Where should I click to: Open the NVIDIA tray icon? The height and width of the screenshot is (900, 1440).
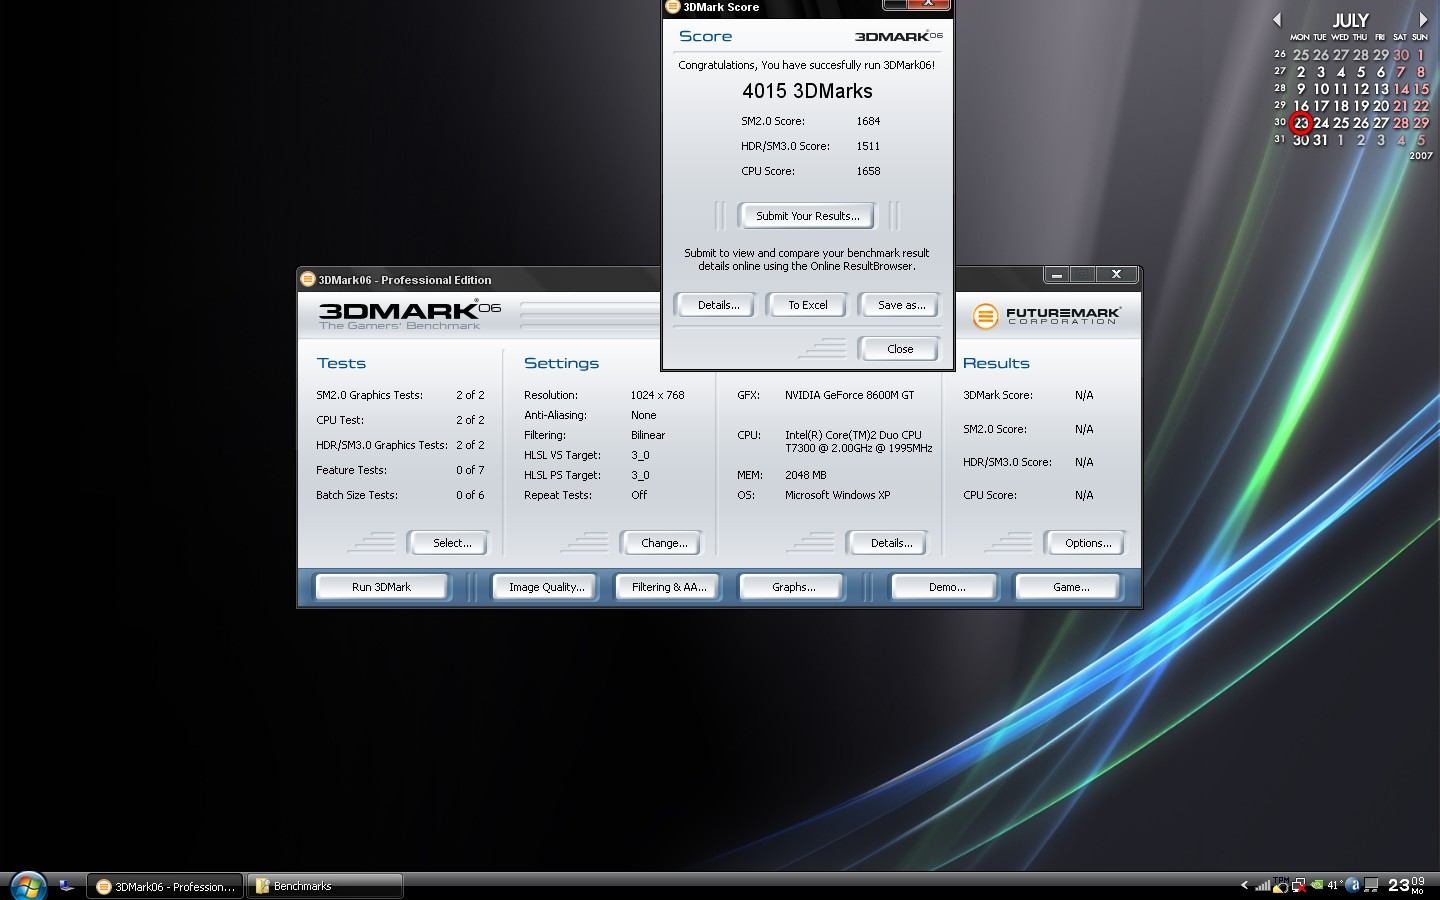click(x=1316, y=885)
